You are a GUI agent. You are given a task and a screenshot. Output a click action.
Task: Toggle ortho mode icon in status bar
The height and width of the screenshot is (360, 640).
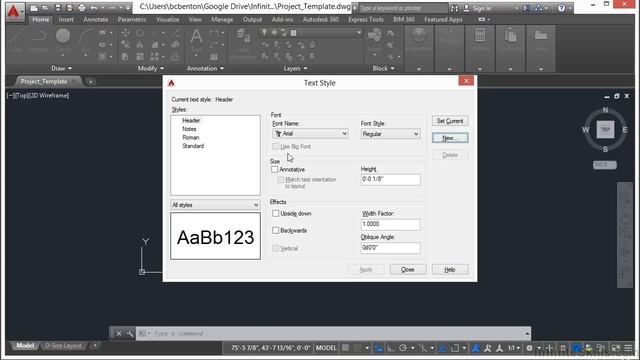pyautogui.click(x=391, y=348)
